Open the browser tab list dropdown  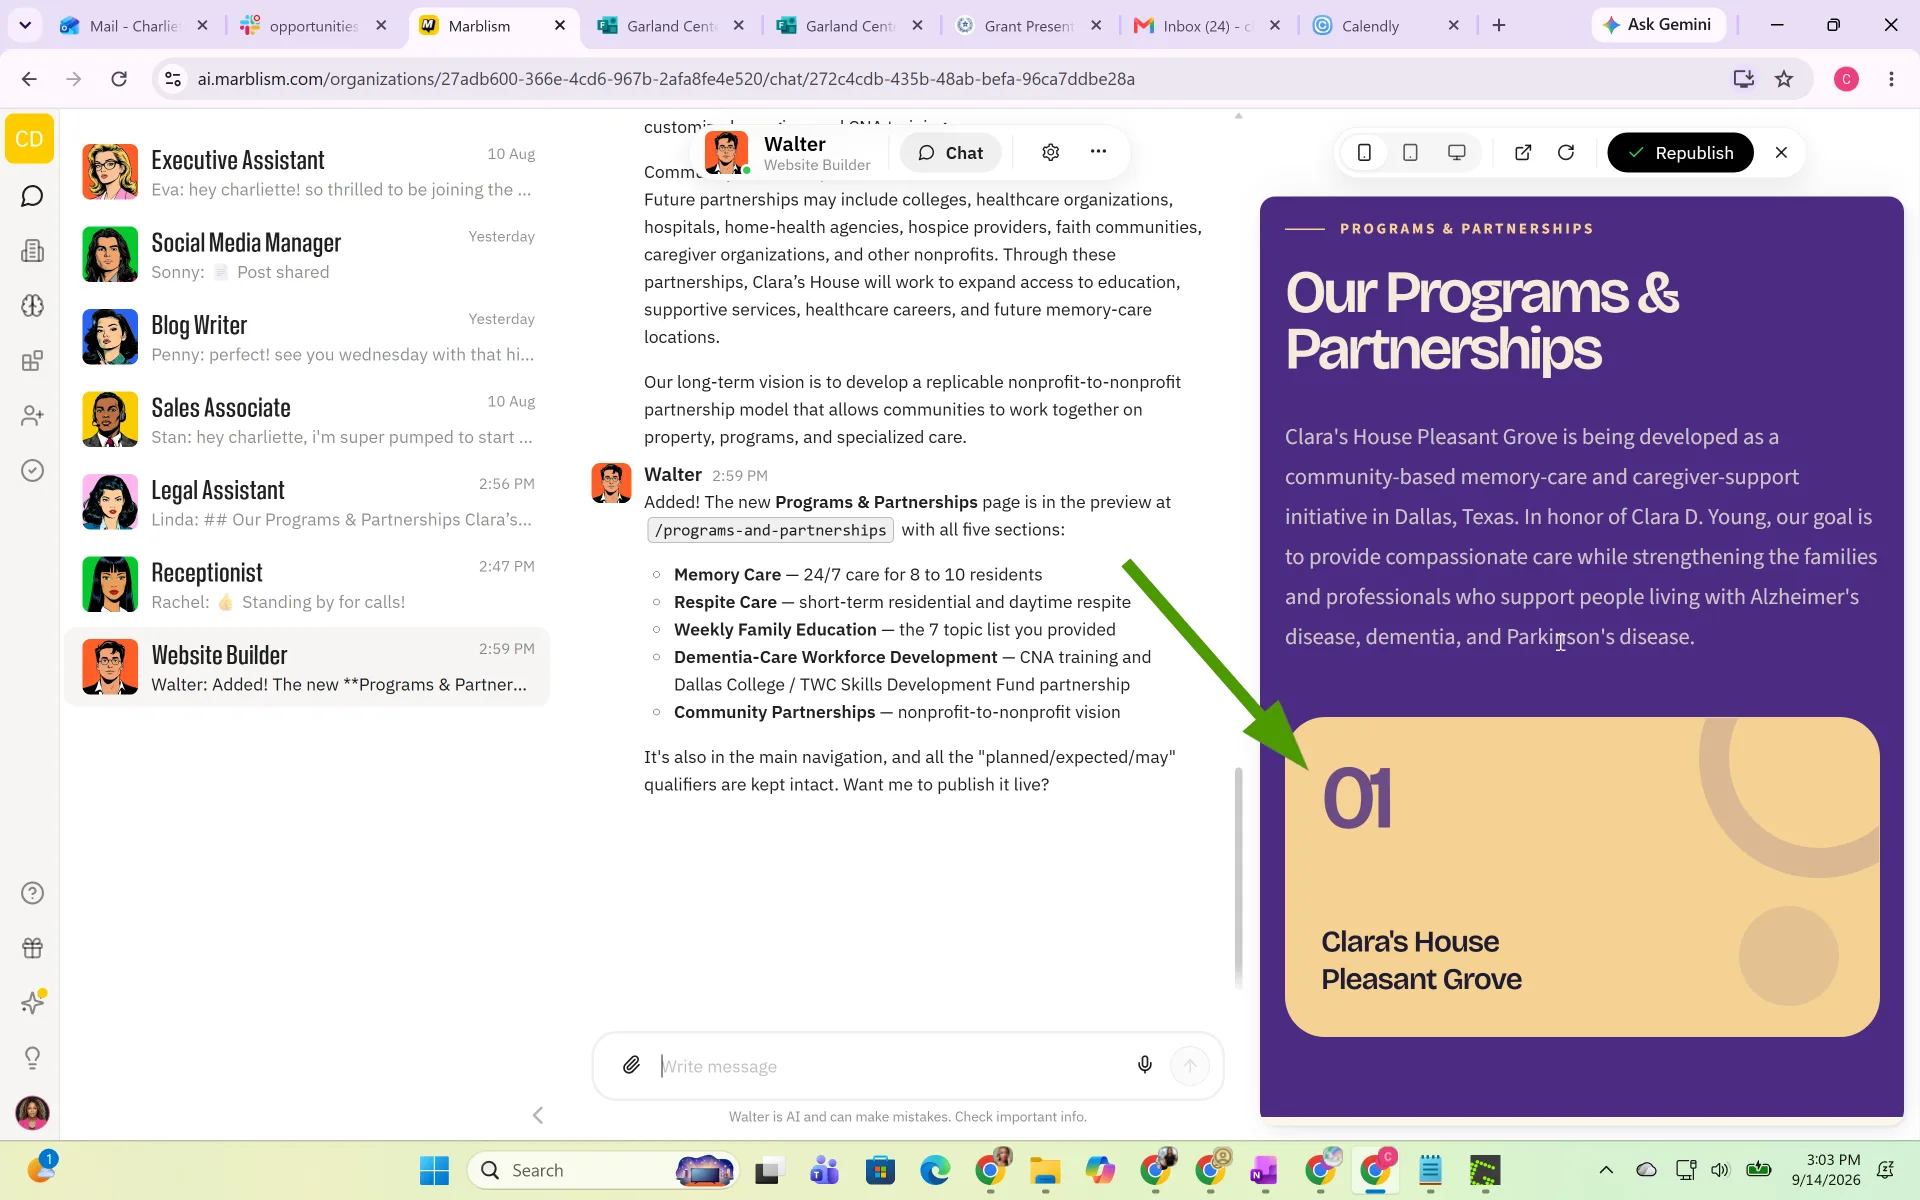click(25, 25)
